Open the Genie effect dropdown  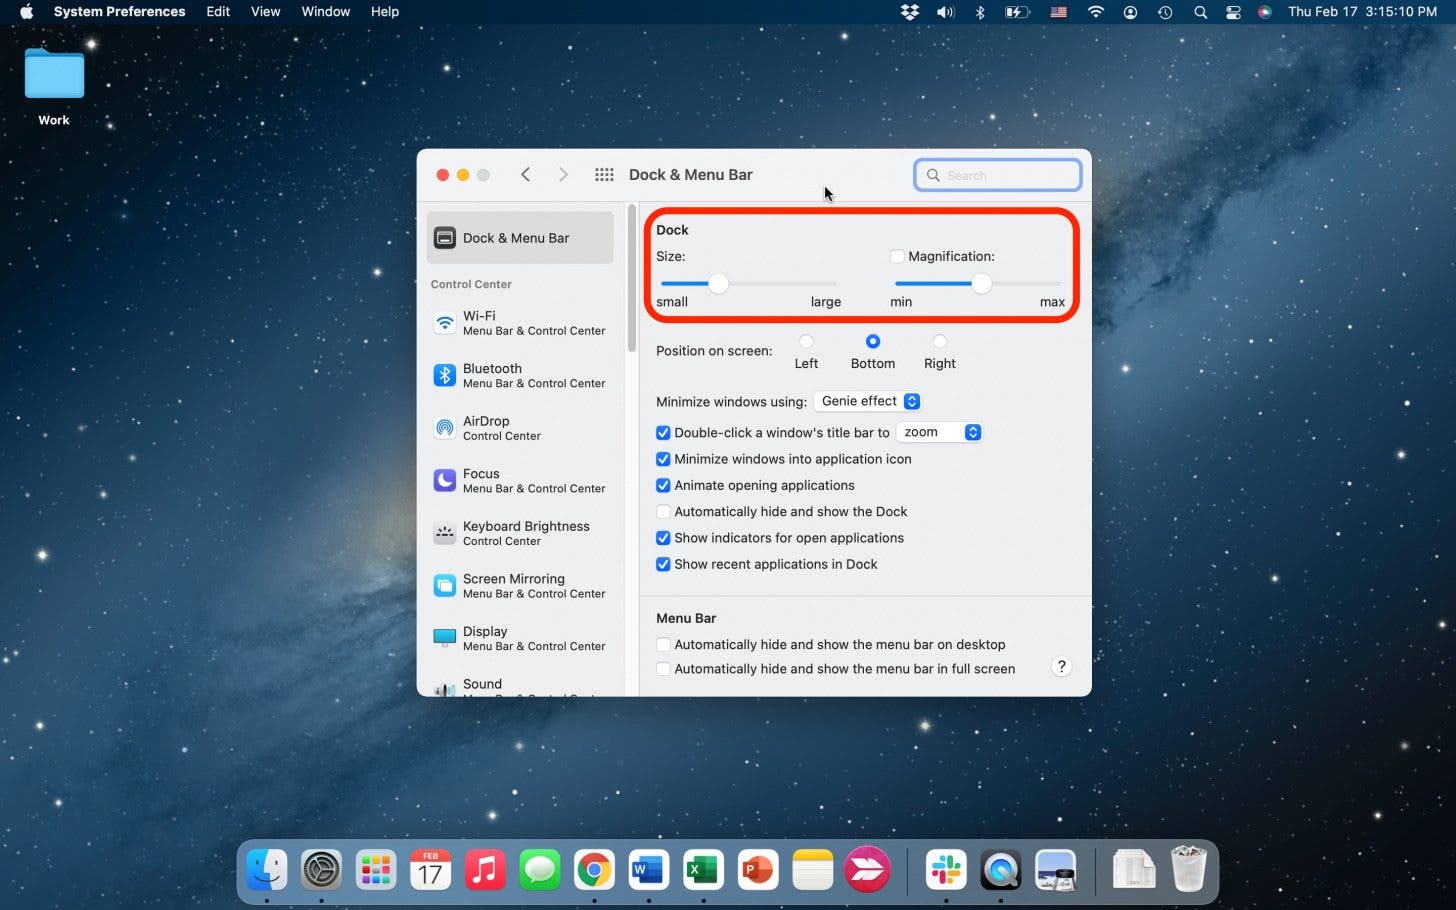(x=866, y=401)
